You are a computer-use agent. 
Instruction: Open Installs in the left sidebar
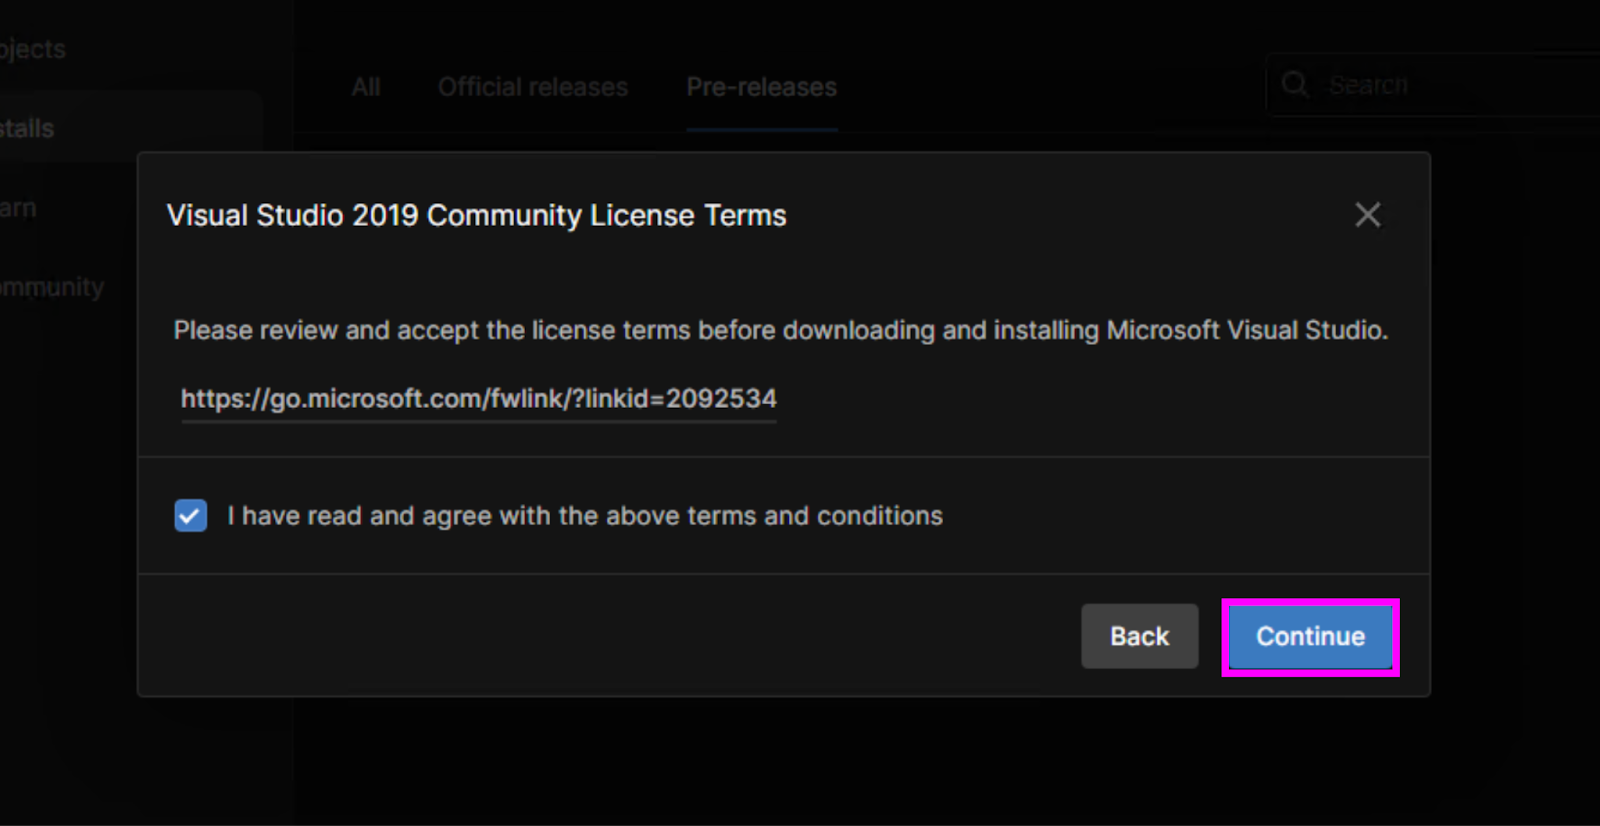pyautogui.click(x=28, y=128)
